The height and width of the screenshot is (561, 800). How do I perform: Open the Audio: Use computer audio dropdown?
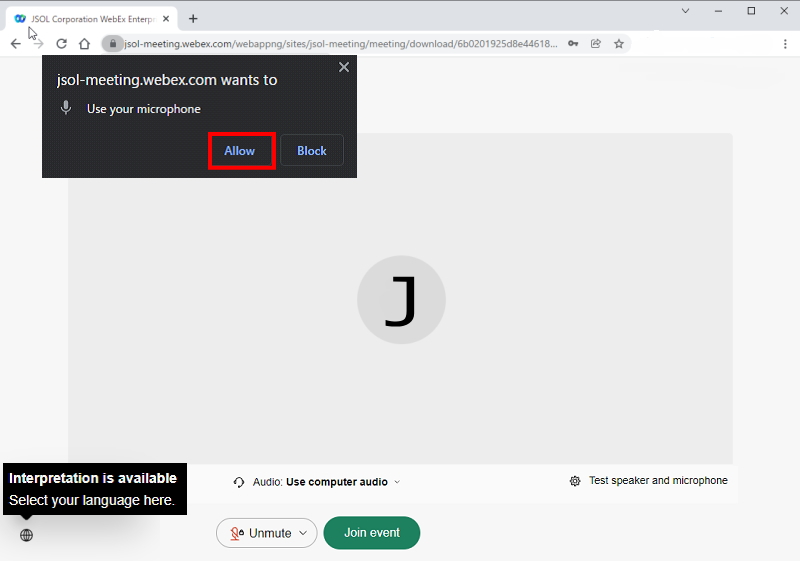(x=318, y=482)
